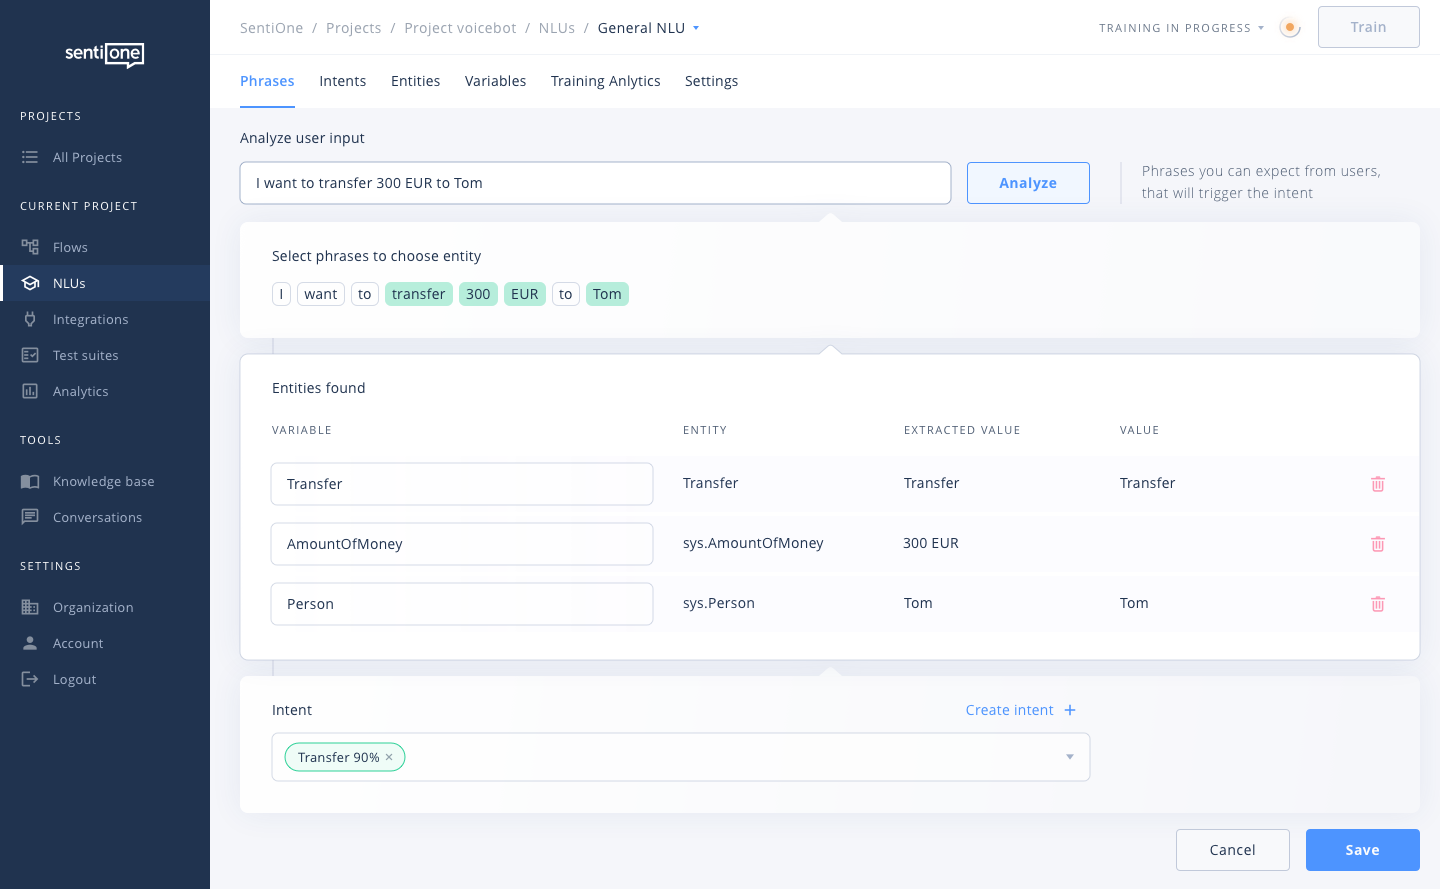
Task: Select the 'want' word chip
Action: point(320,294)
